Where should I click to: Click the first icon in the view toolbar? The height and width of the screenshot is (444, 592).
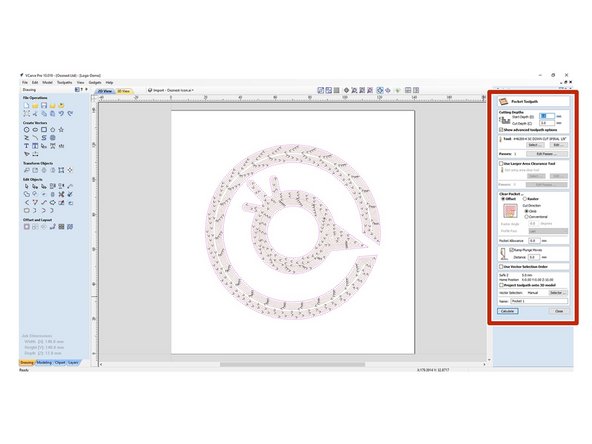click(321, 90)
